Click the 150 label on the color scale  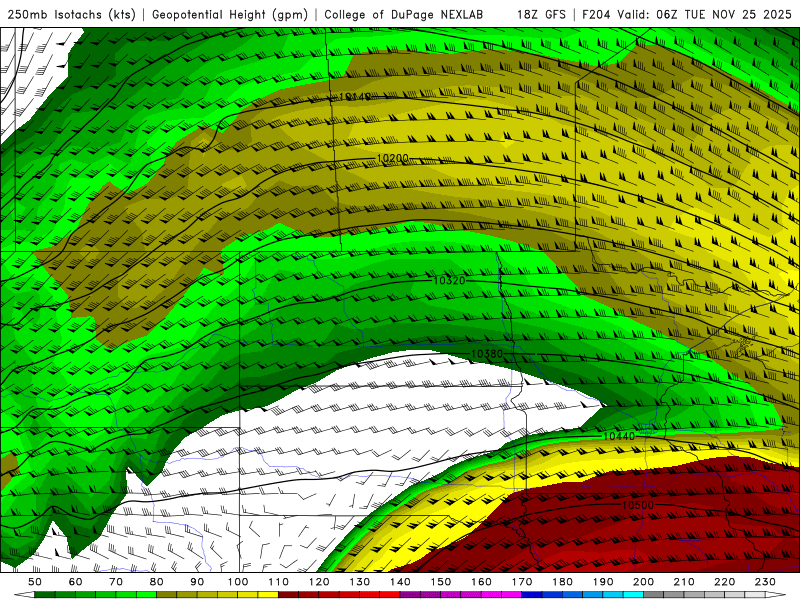[x=441, y=582]
